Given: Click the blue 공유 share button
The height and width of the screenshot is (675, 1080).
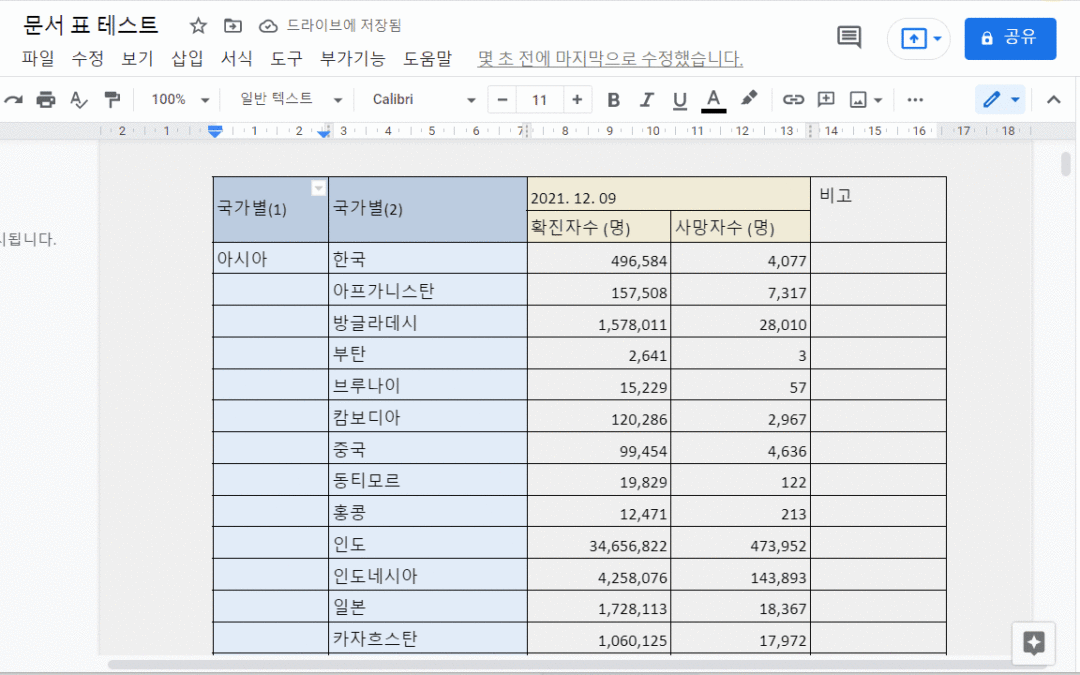Looking at the screenshot, I should point(1010,39).
